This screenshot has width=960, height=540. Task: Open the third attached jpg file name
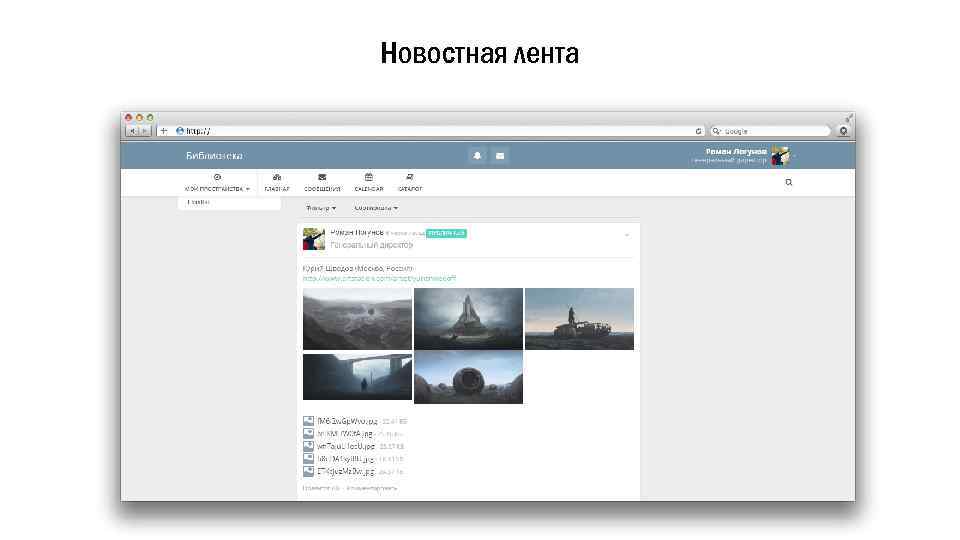click(346, 446)
